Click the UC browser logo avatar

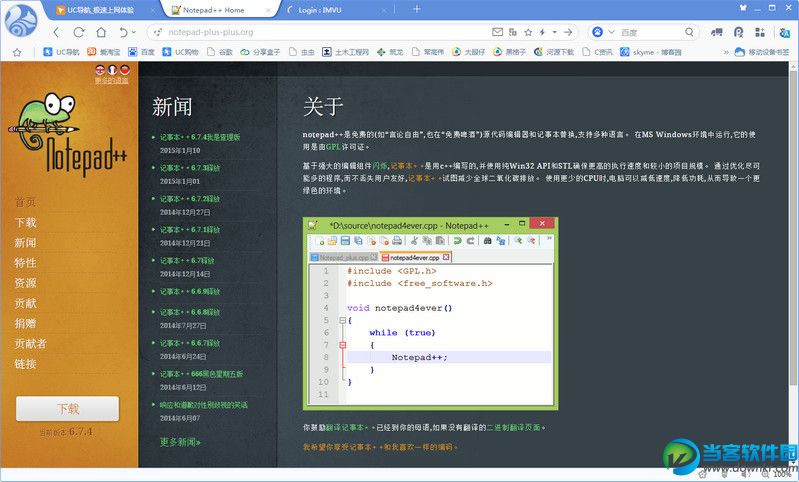tap(21, 21)
